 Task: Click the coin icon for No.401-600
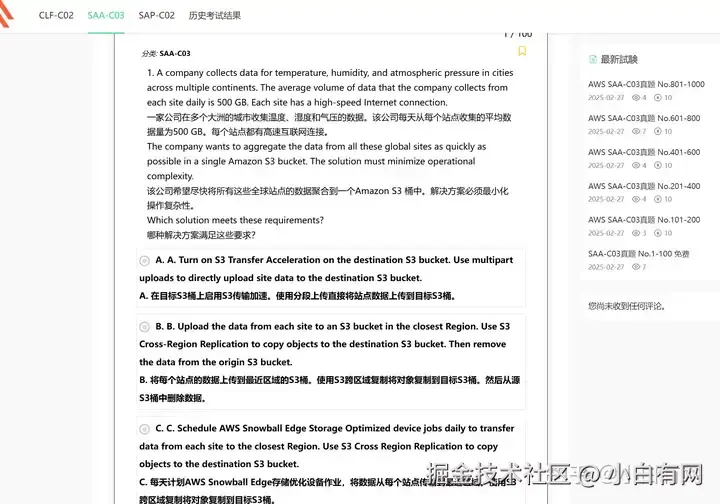[658, 166]
